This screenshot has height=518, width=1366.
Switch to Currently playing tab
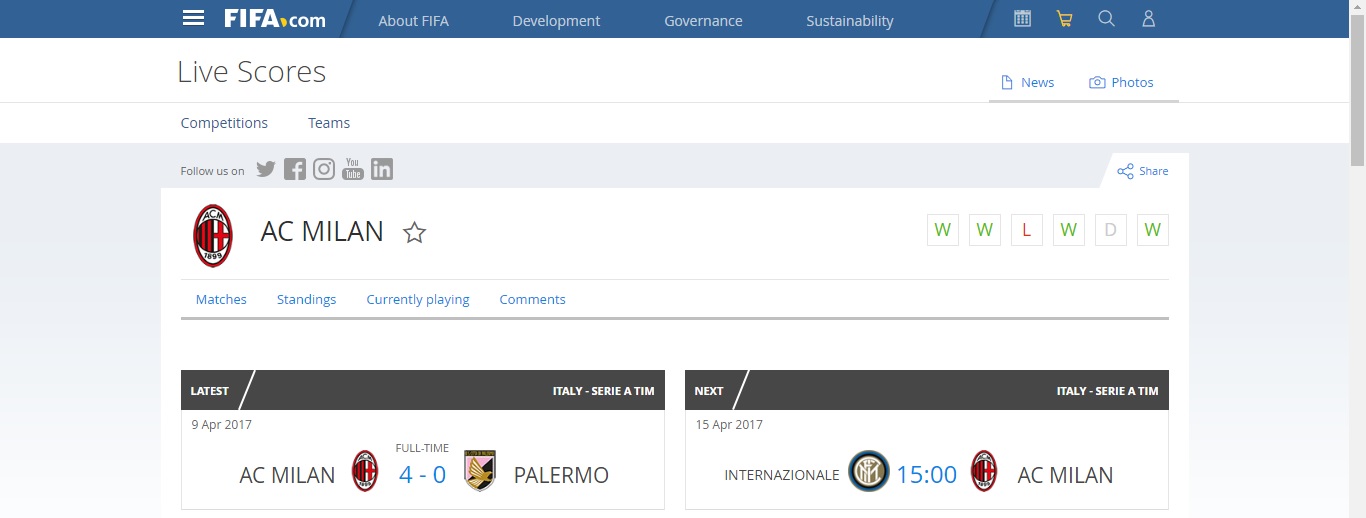point(418,299)
